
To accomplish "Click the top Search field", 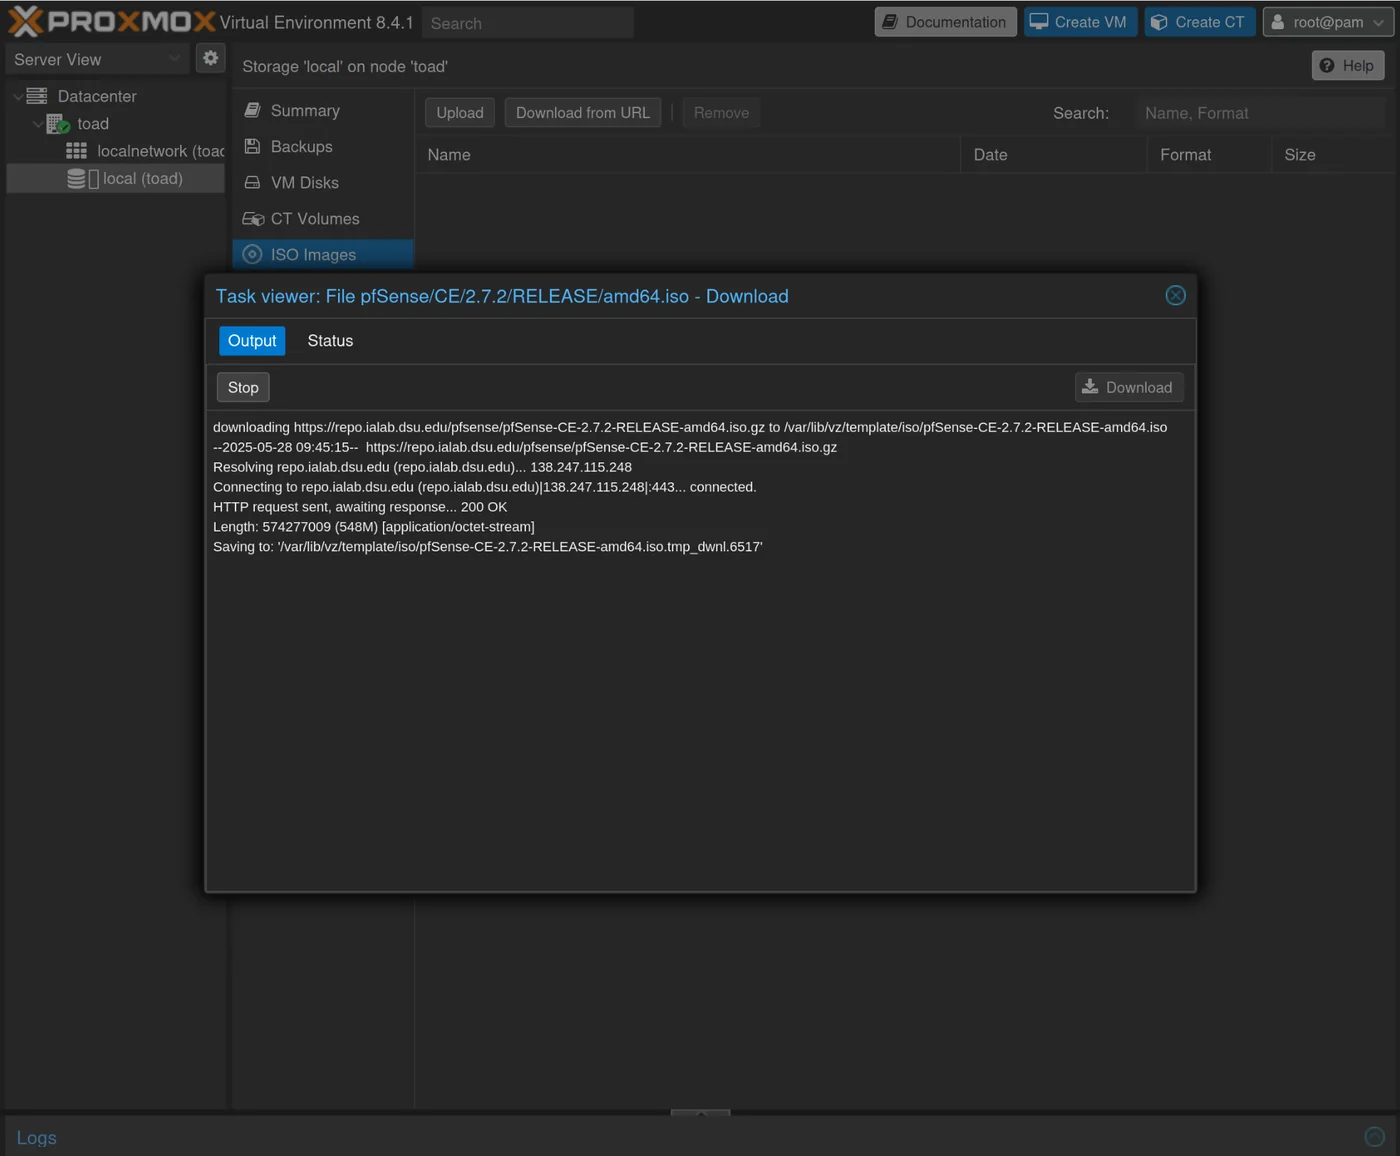I will click(x=527, y=23).
